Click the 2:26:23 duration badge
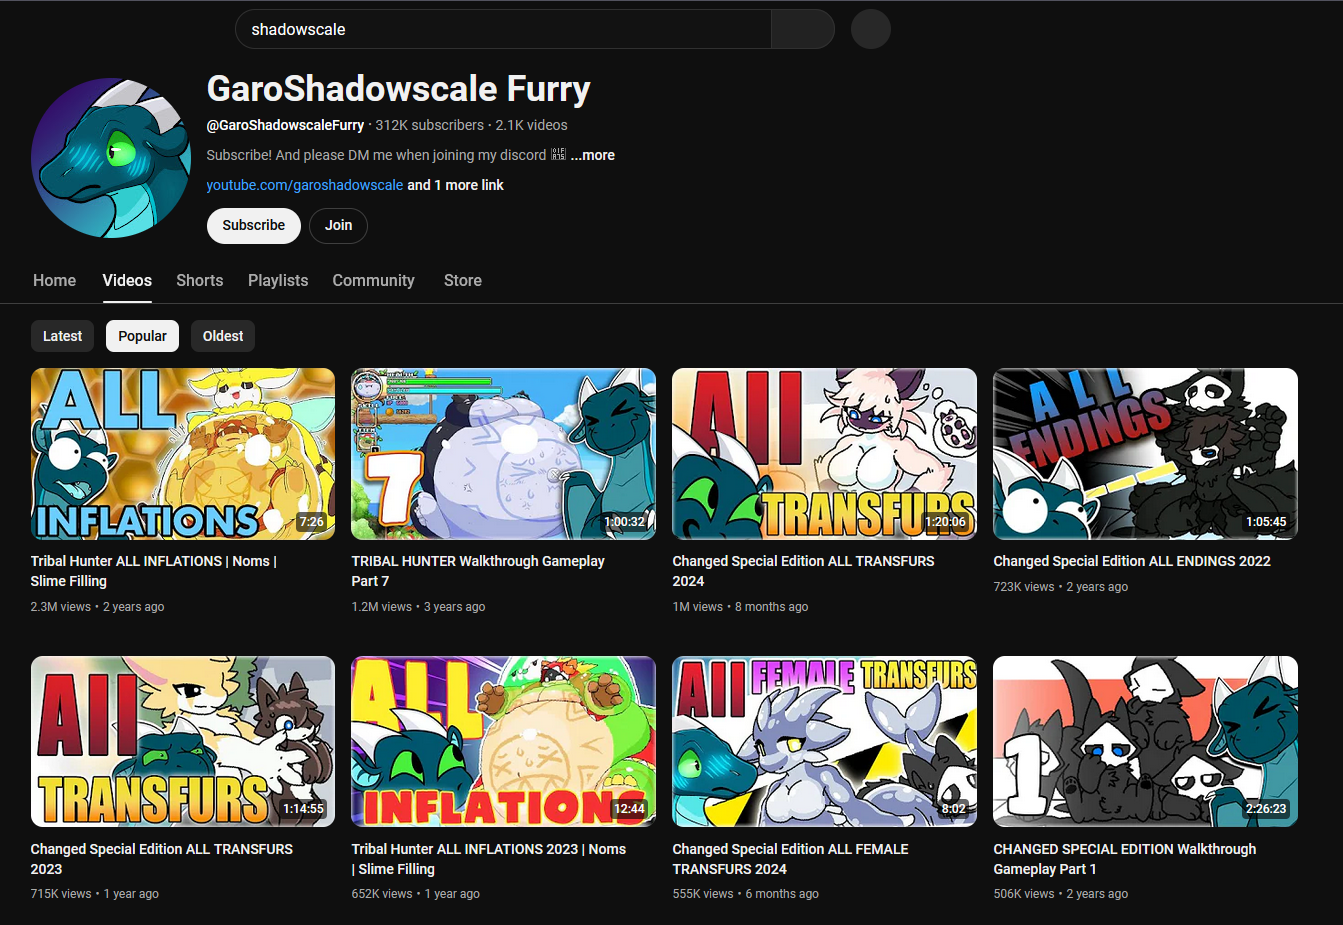The height and width of the screenshot is (925, 1343). tap(1266, 809)
